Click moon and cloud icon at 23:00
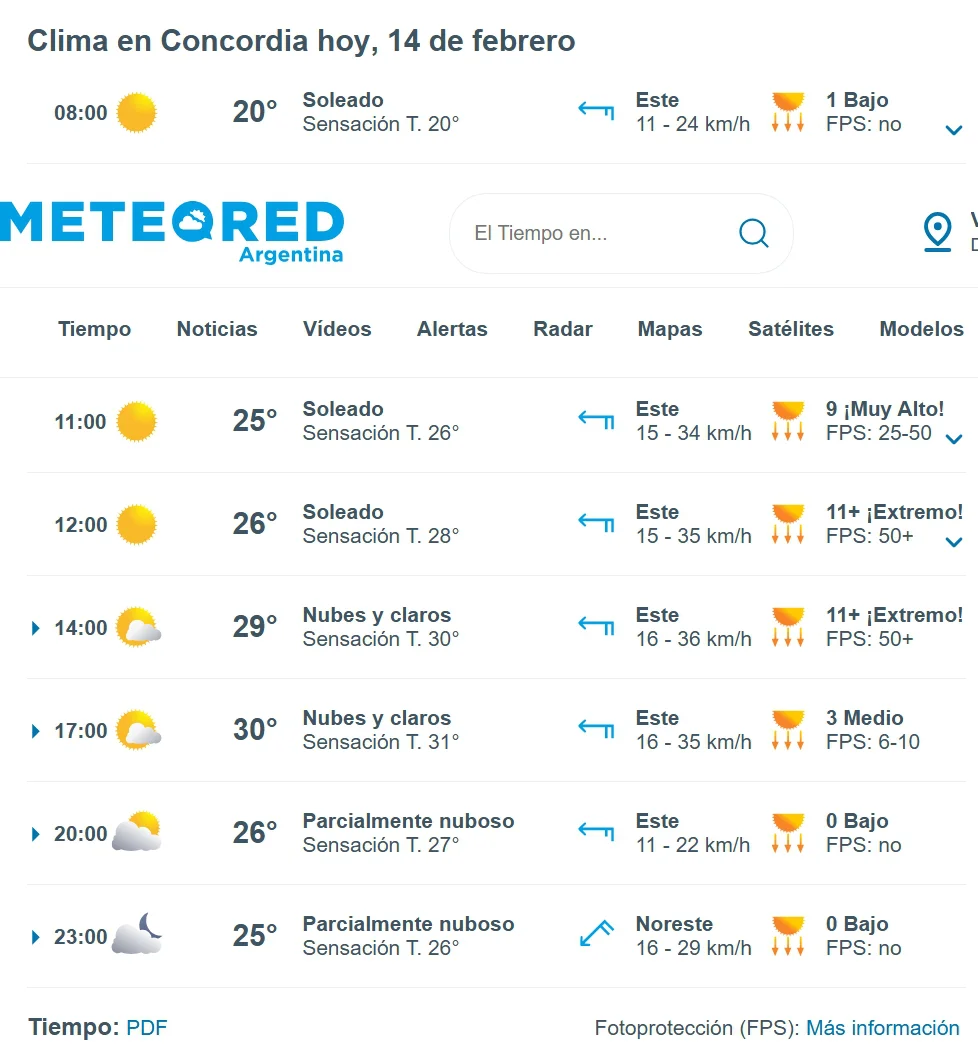The image size is (978, 1057). click(x=137, y=936)
